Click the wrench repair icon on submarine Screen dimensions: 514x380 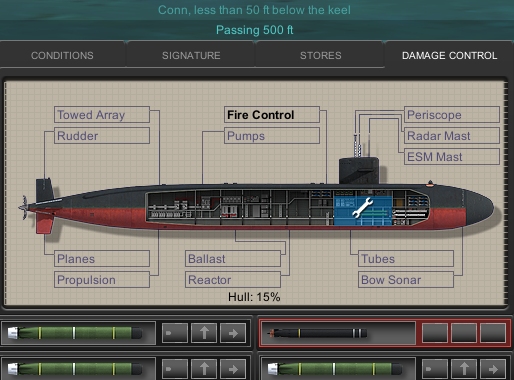[x=362, y=207]
